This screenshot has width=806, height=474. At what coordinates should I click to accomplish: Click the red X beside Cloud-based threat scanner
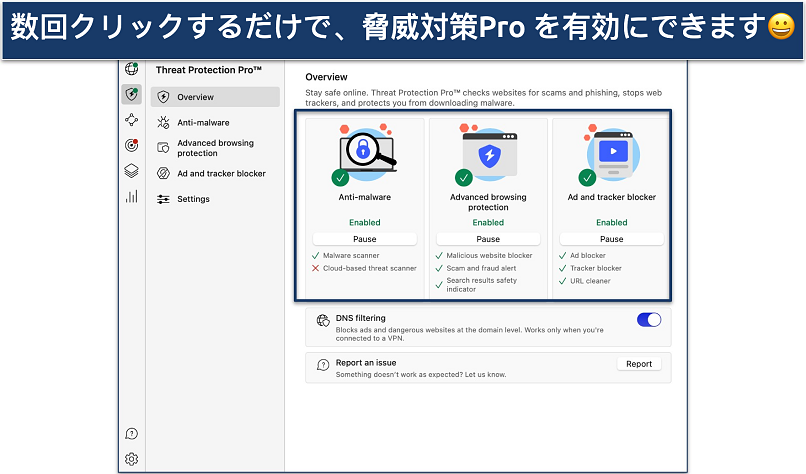[x=316, y=268]
